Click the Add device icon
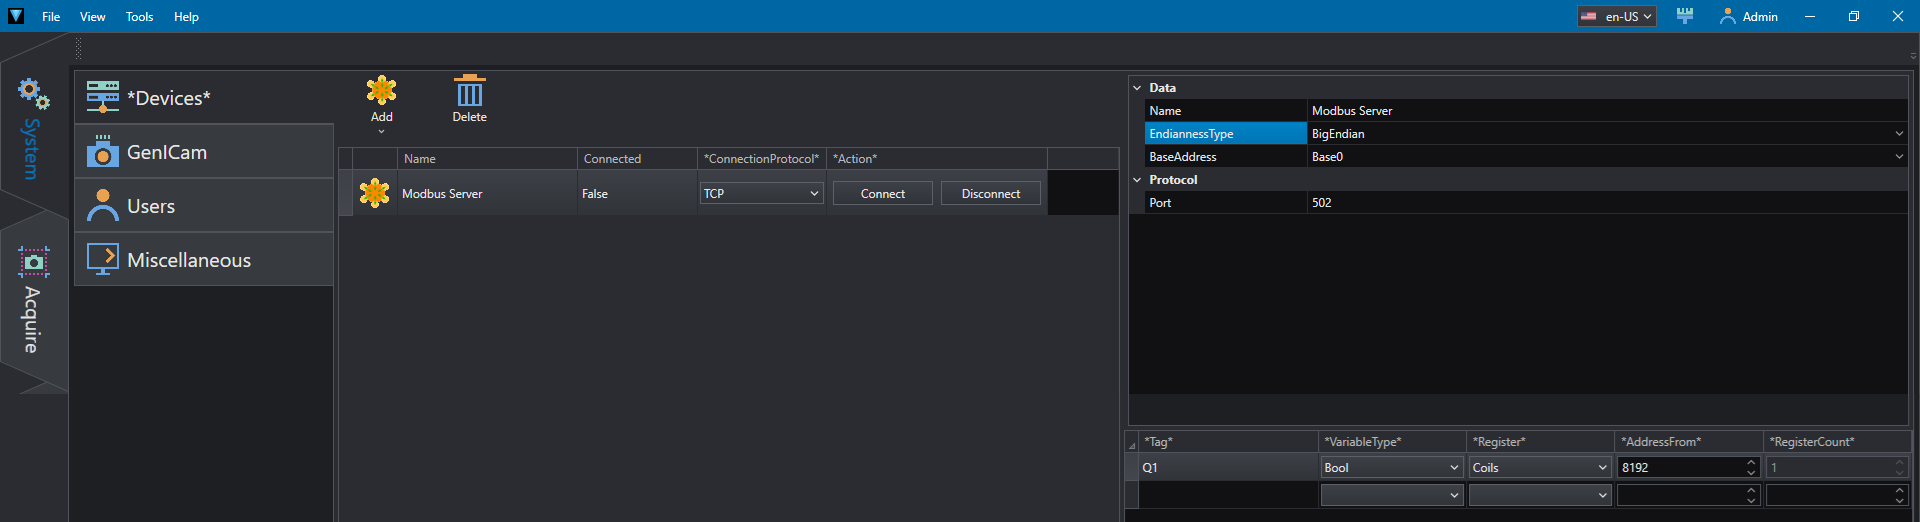Image resolution: width=1920 pixels, height=522 pixels. tap(381, 91)
